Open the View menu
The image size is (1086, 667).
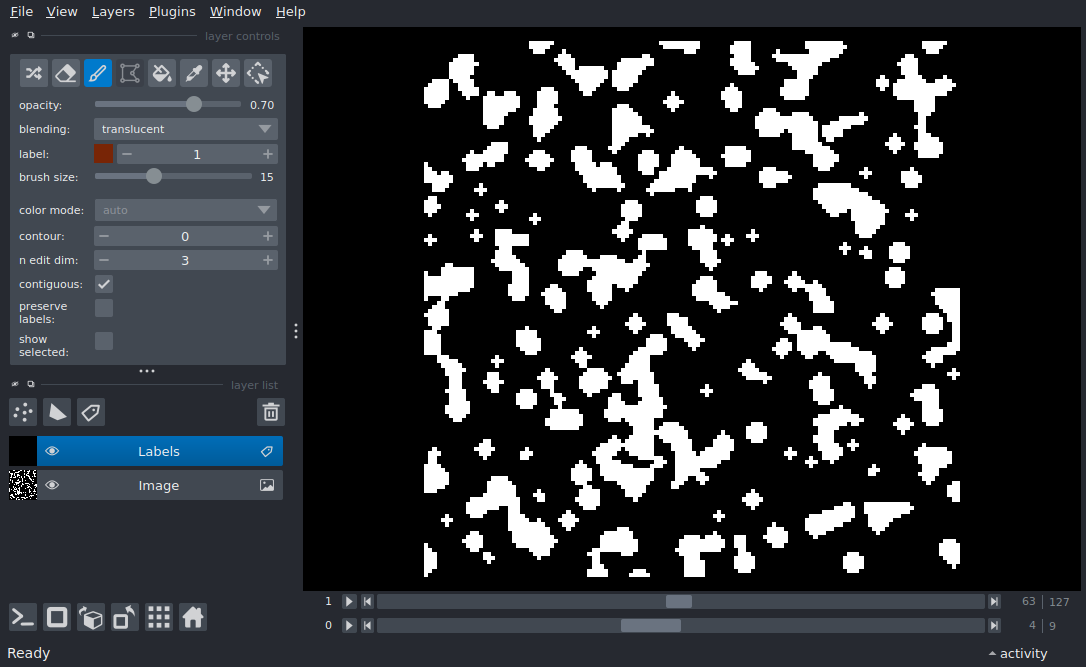62,12
